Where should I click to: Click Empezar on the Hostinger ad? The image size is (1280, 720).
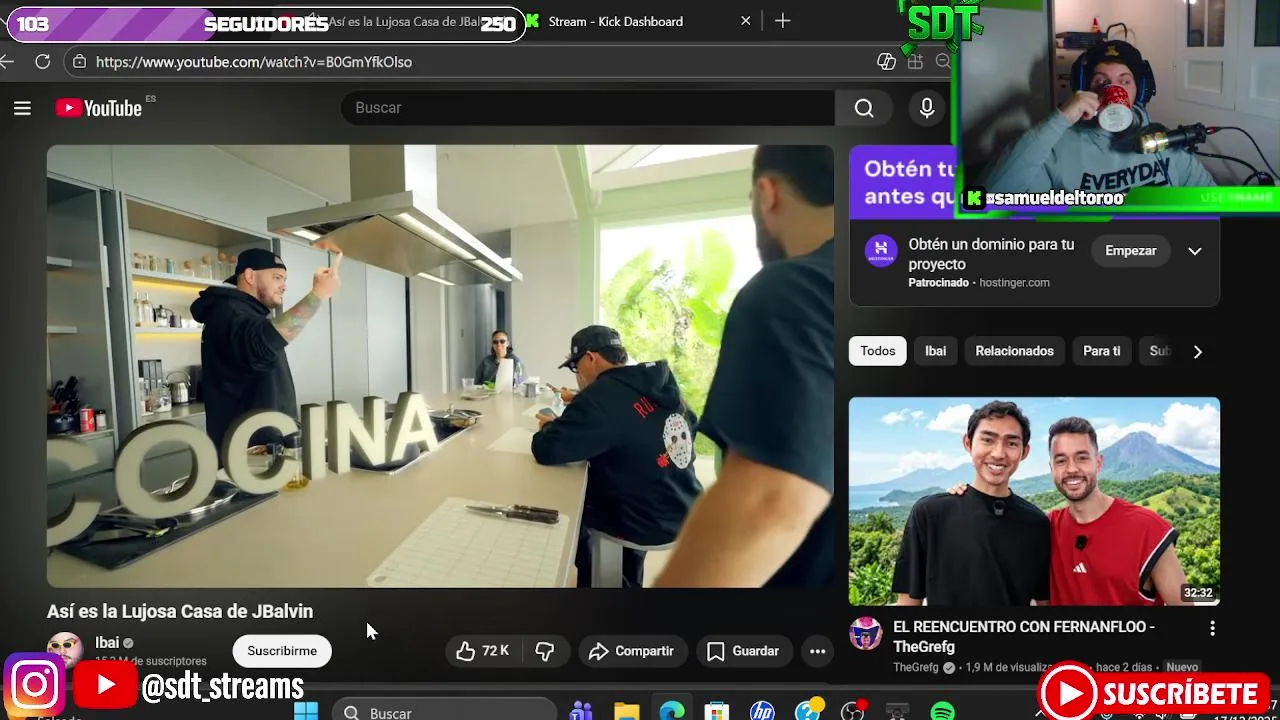point(1130,251)
